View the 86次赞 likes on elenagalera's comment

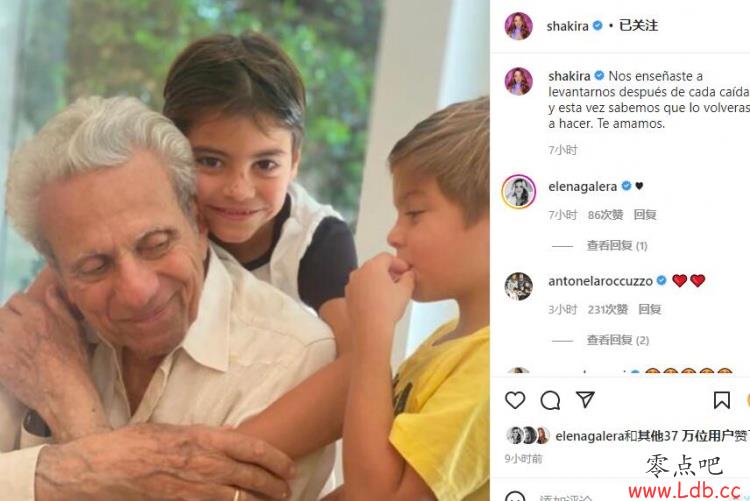tap(605, 215)
